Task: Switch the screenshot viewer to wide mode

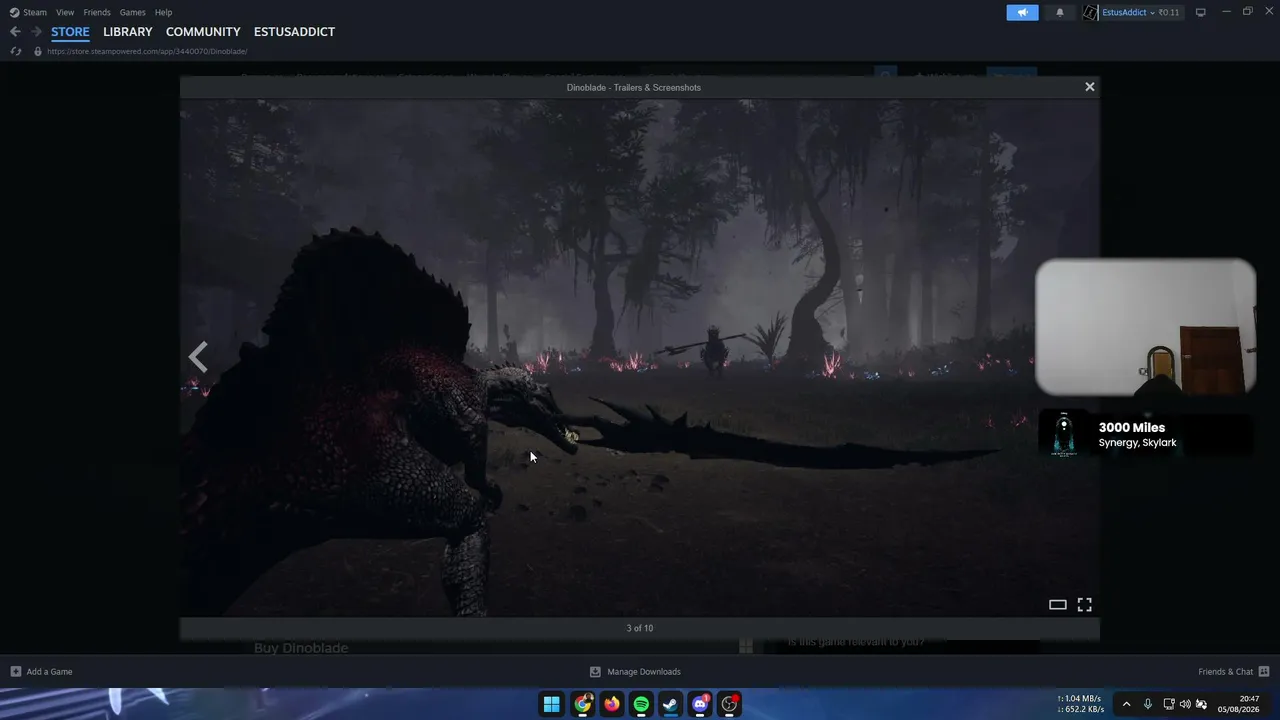Action: pyautogui.click(x=1057, y=604)
